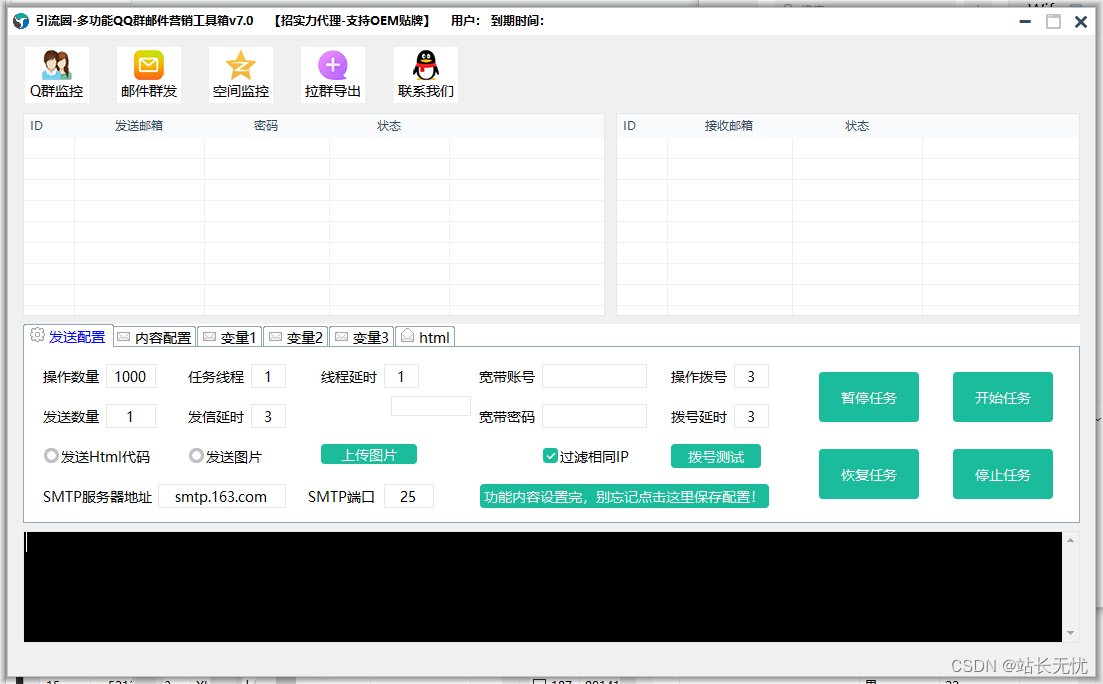Image resolution: width=1103 pixels, height=684 pixels.
Task: Click the SMTP端口 field showing 25
Action: pos(409,496)
